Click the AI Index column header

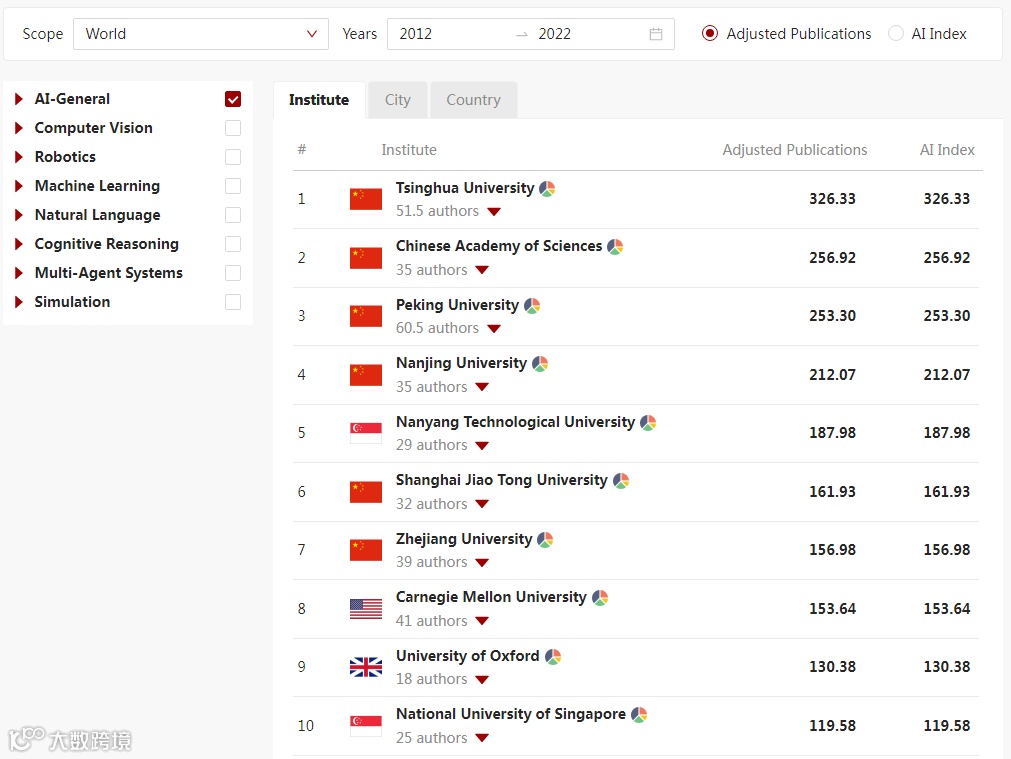pyautogui.click(x=947, y=150)
